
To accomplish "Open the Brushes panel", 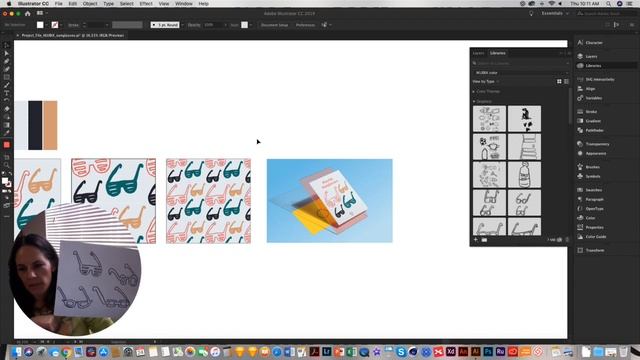I will pyautogui.click(x=588, y=167).
